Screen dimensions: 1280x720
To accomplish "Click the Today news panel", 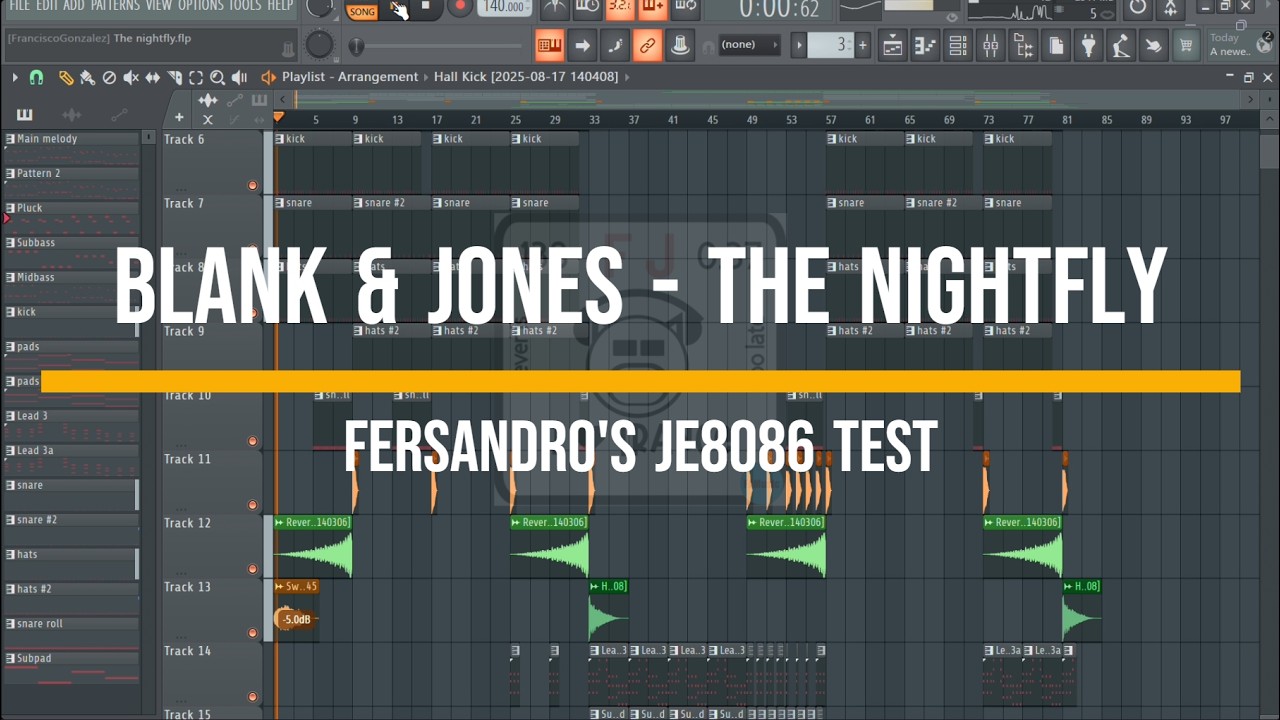I will pyautogui.click(x=1241, y=45).
